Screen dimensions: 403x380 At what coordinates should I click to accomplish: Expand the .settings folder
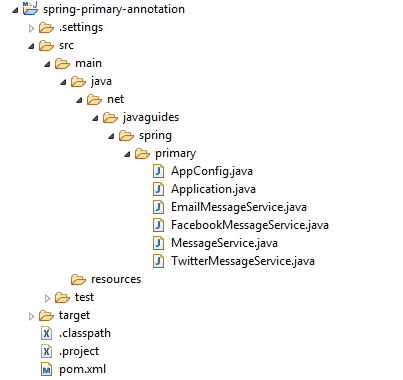[31, 28]
